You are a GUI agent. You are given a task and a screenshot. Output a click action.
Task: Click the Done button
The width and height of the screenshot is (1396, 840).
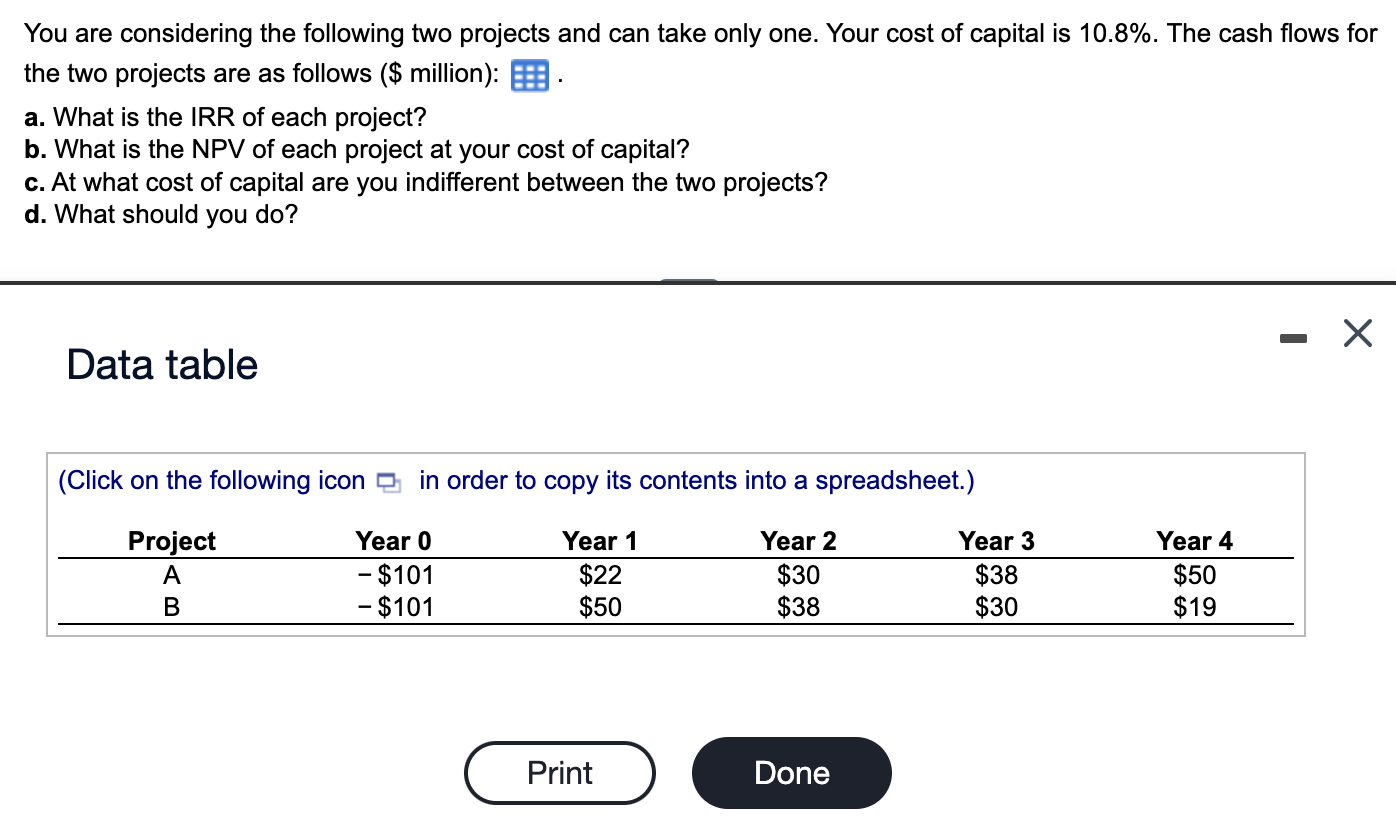791,772
